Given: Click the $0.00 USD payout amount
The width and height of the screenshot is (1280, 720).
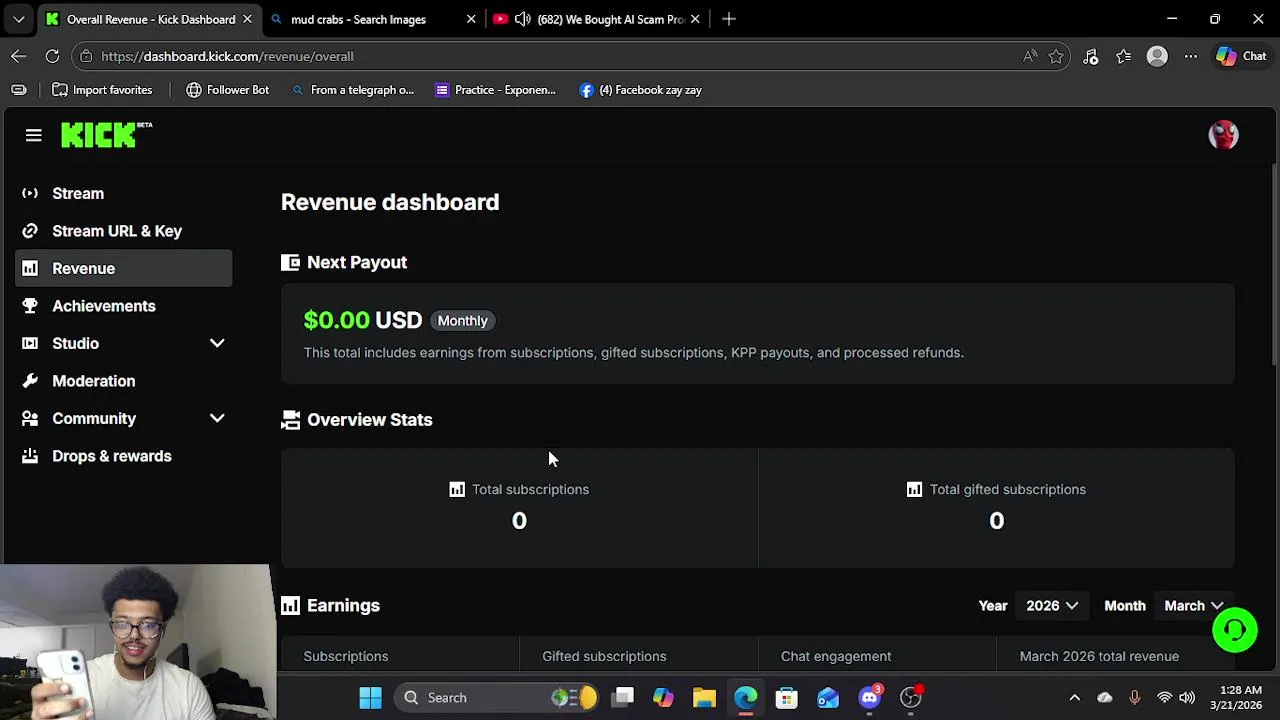Looking at the screenshot, I should 363,320.
